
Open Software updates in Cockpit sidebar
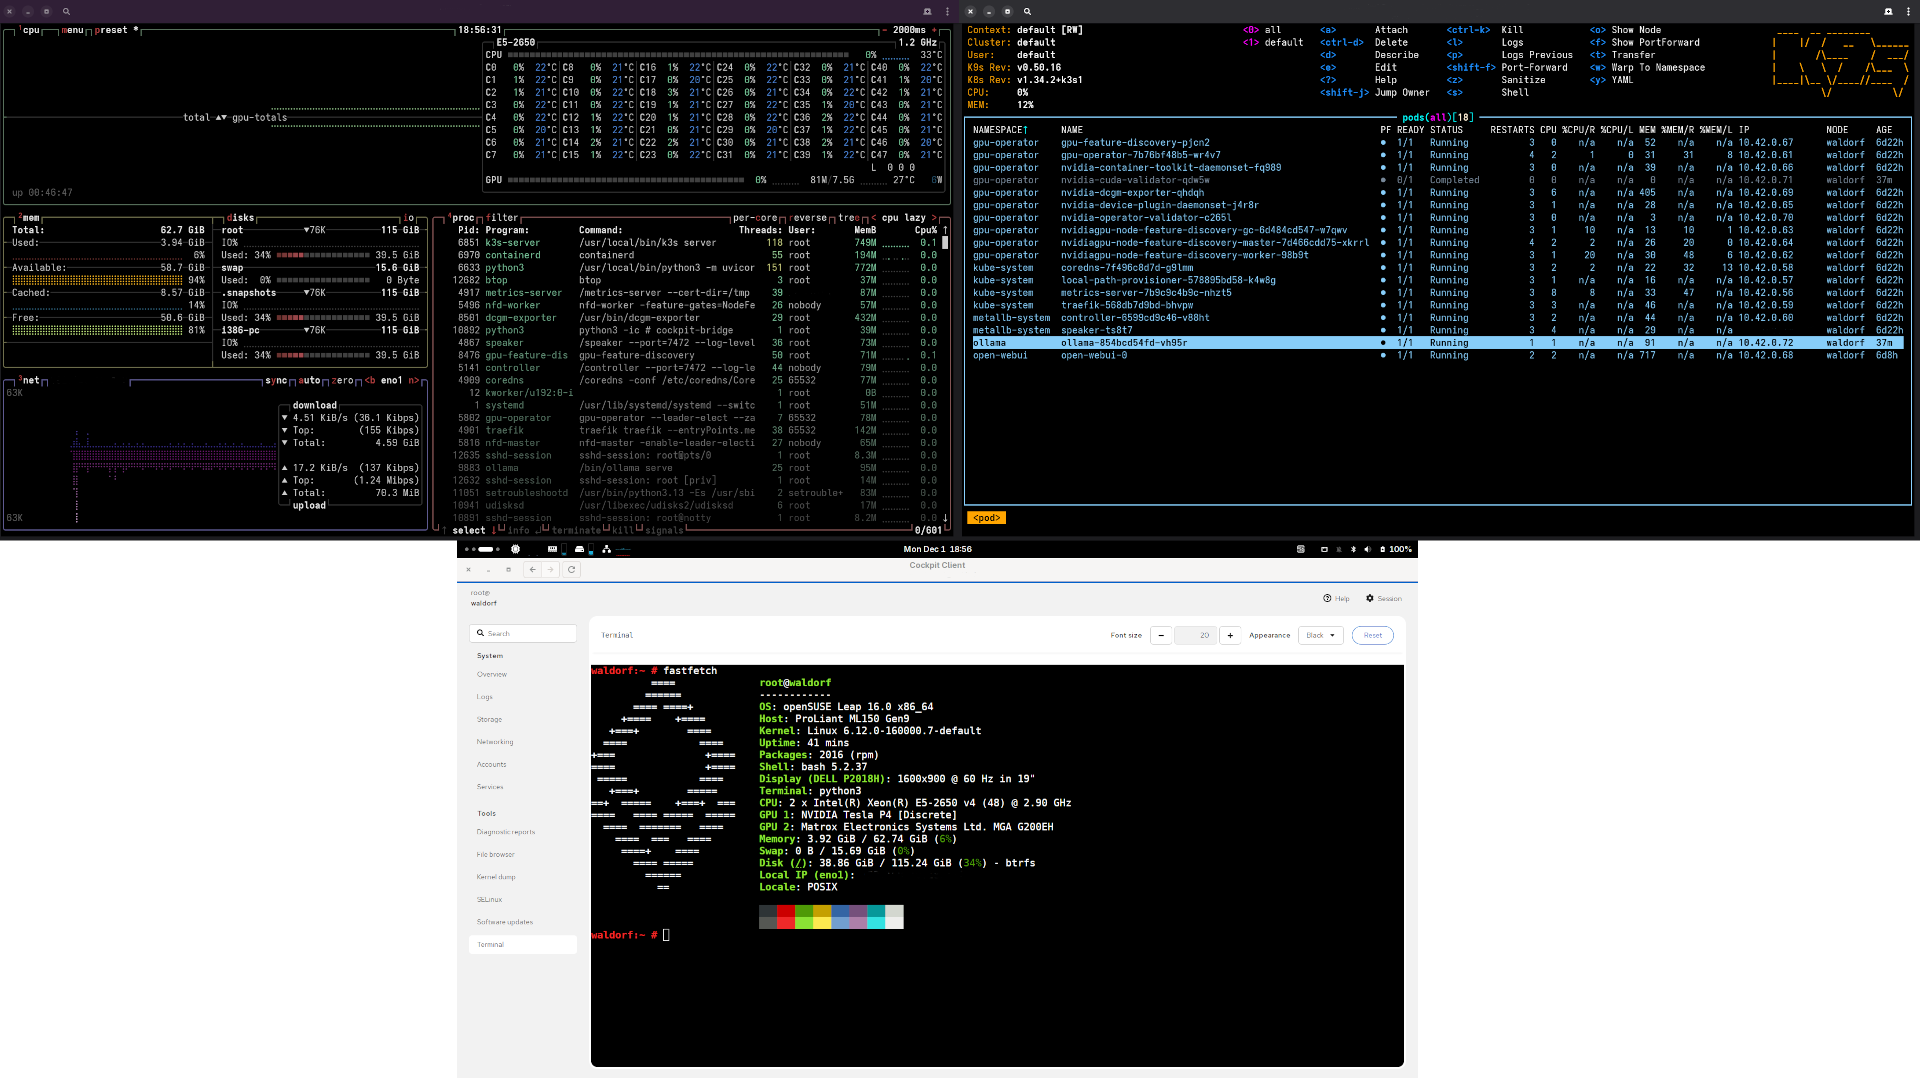point(505,922)
